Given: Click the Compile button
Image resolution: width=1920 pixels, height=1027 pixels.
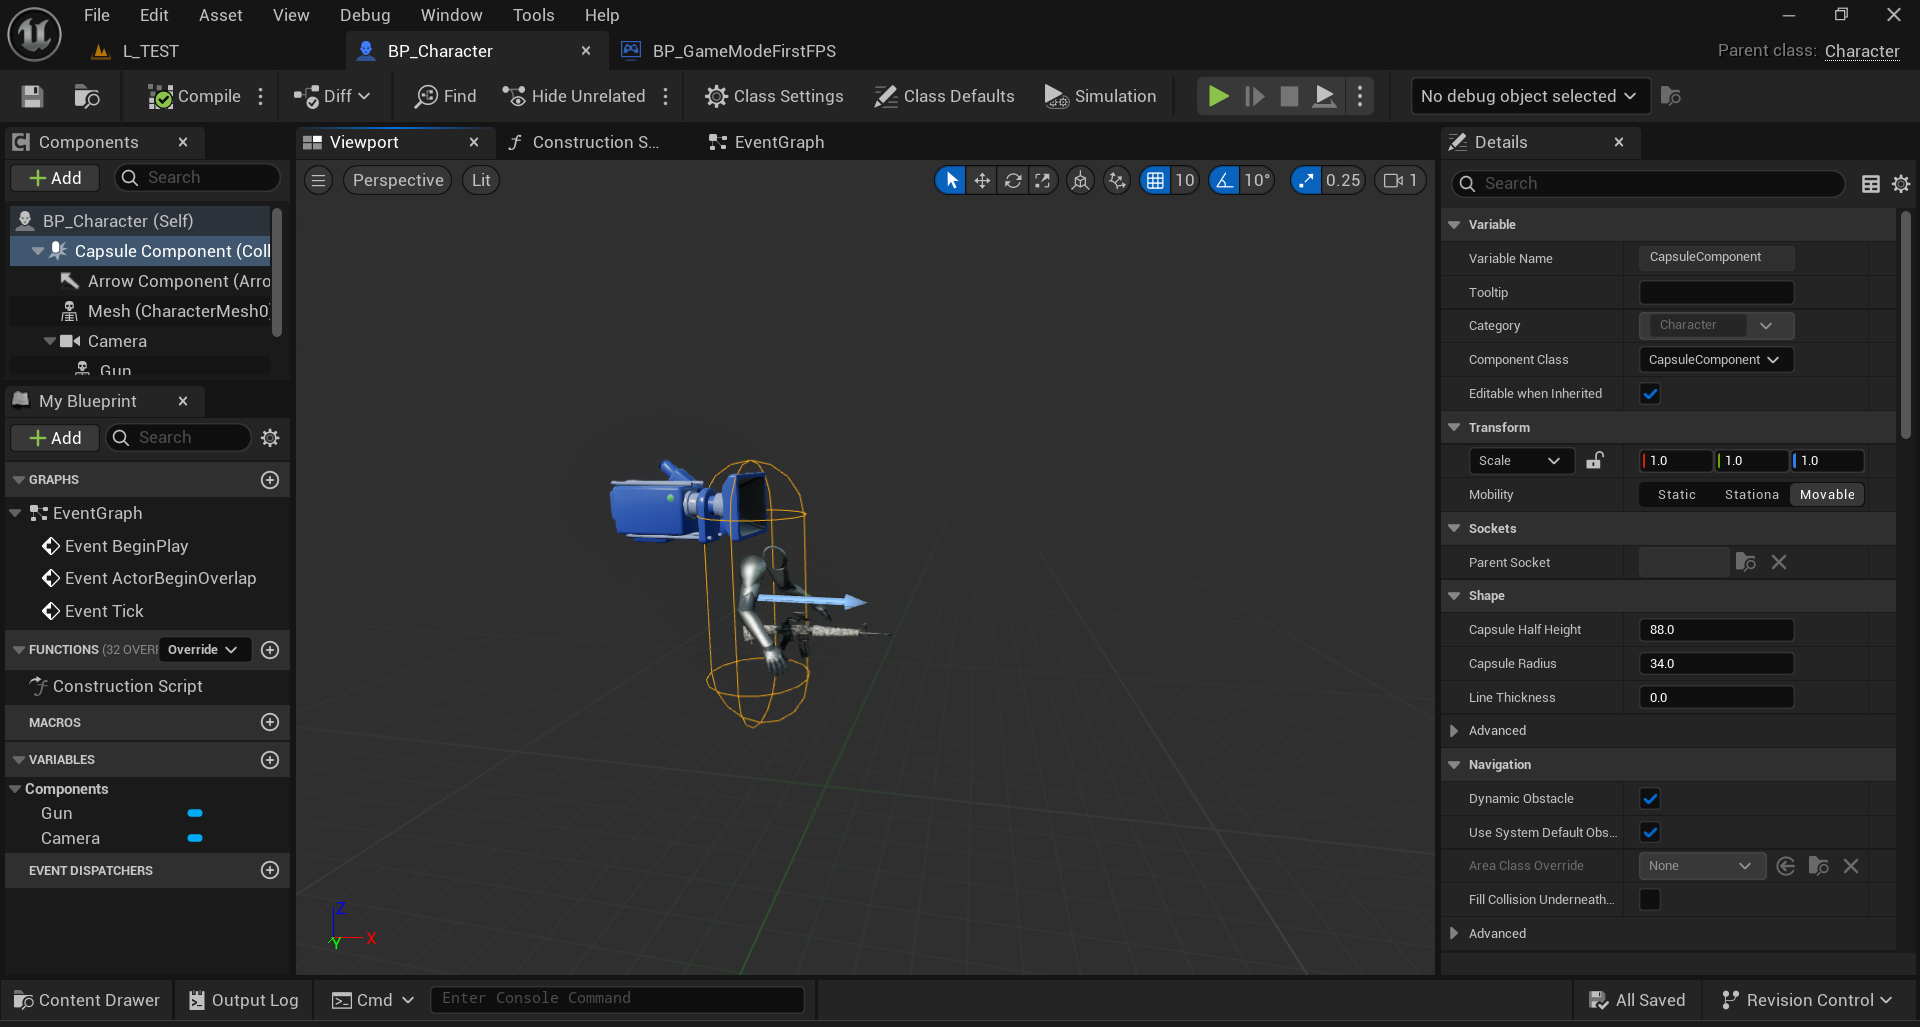Looking at the screenshot, I should 195,96.
